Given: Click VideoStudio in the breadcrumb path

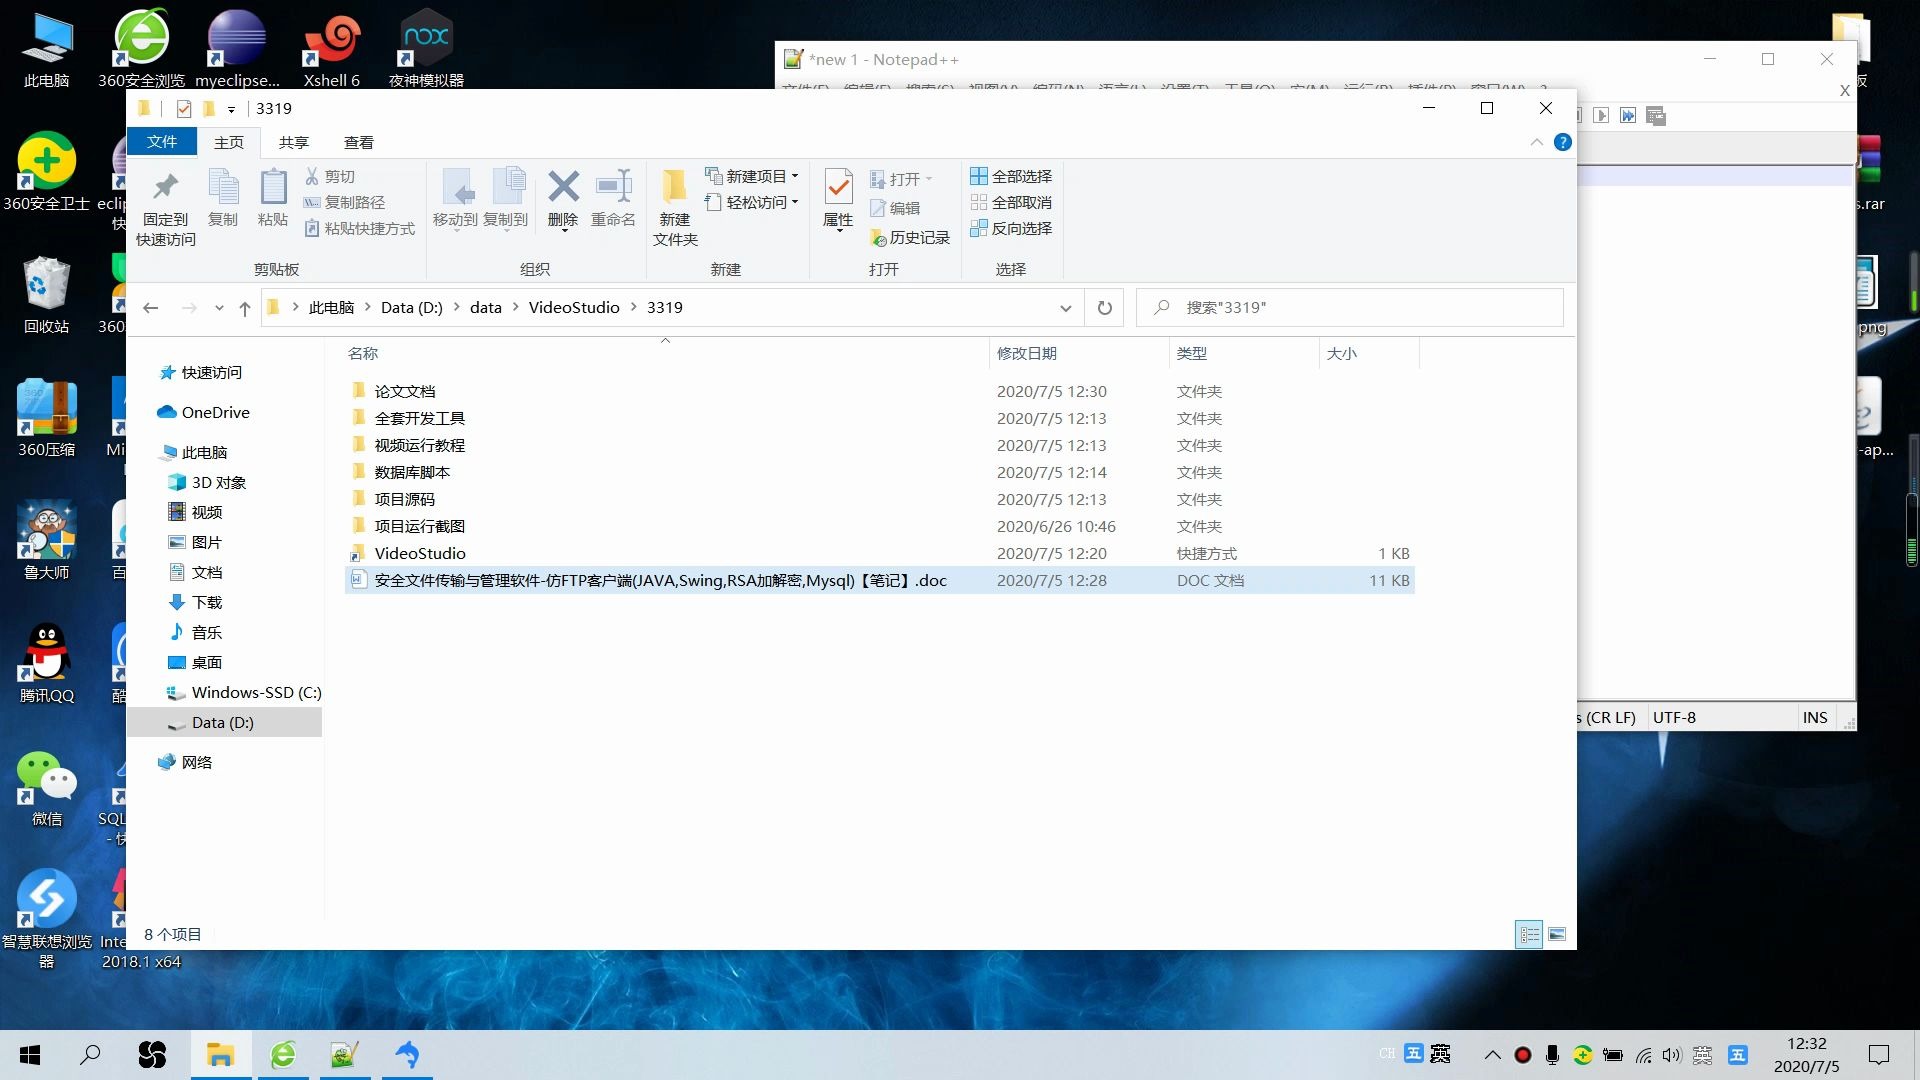Looking at the screenshot, I should tap(573, 308).
